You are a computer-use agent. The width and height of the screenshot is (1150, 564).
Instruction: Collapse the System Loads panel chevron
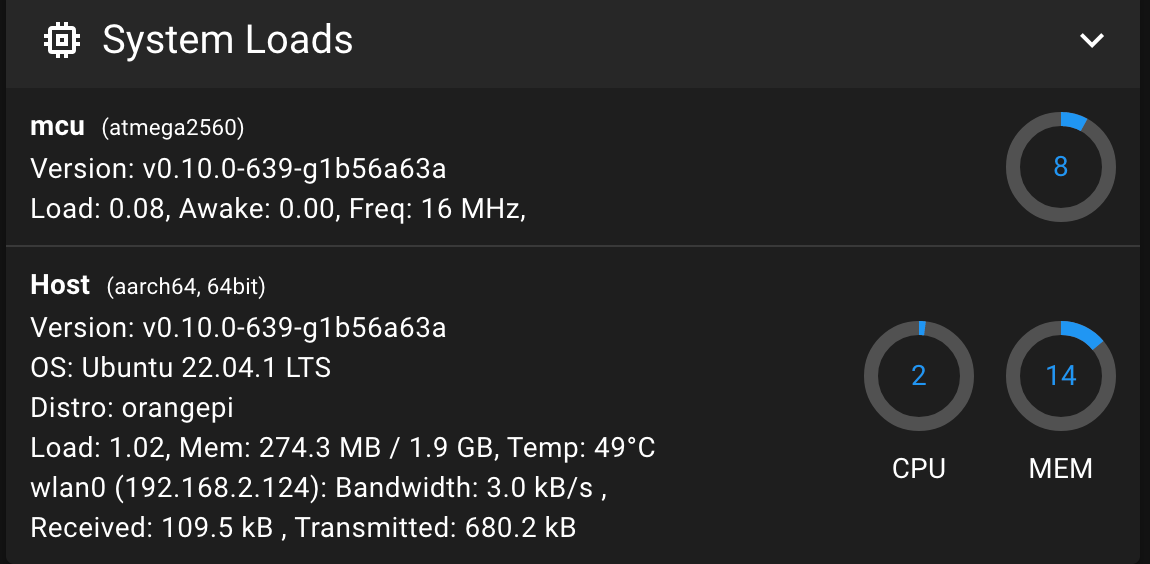tap(1092, 40)
